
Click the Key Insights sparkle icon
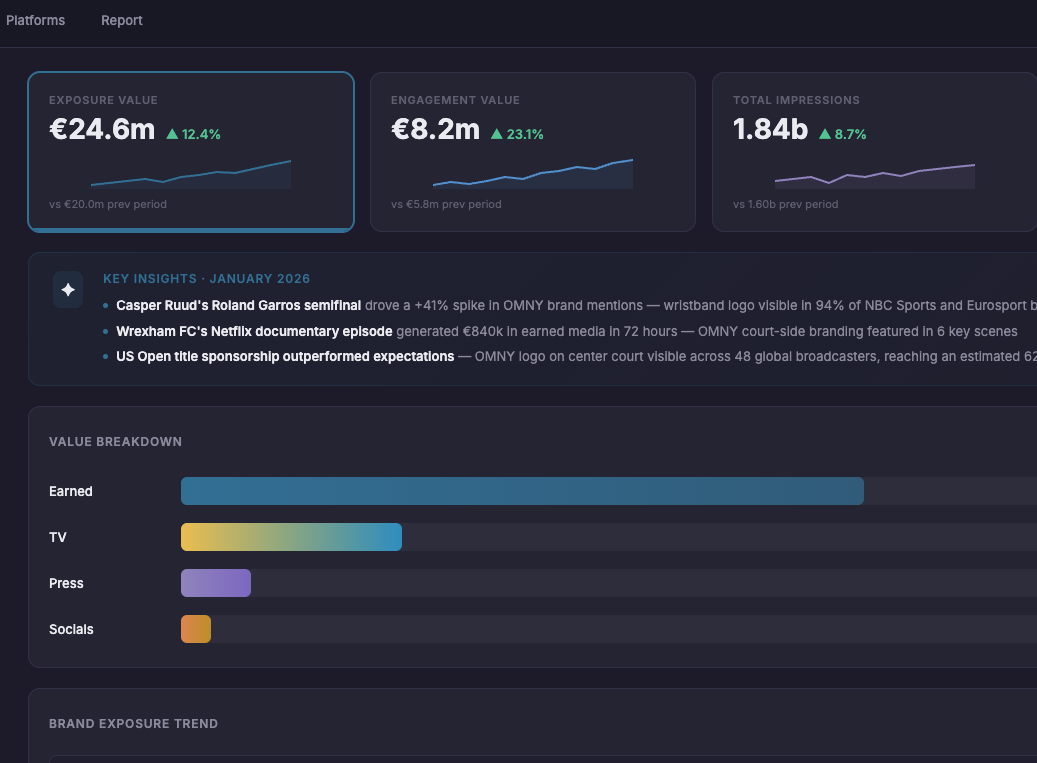click(x=67, y=290)
